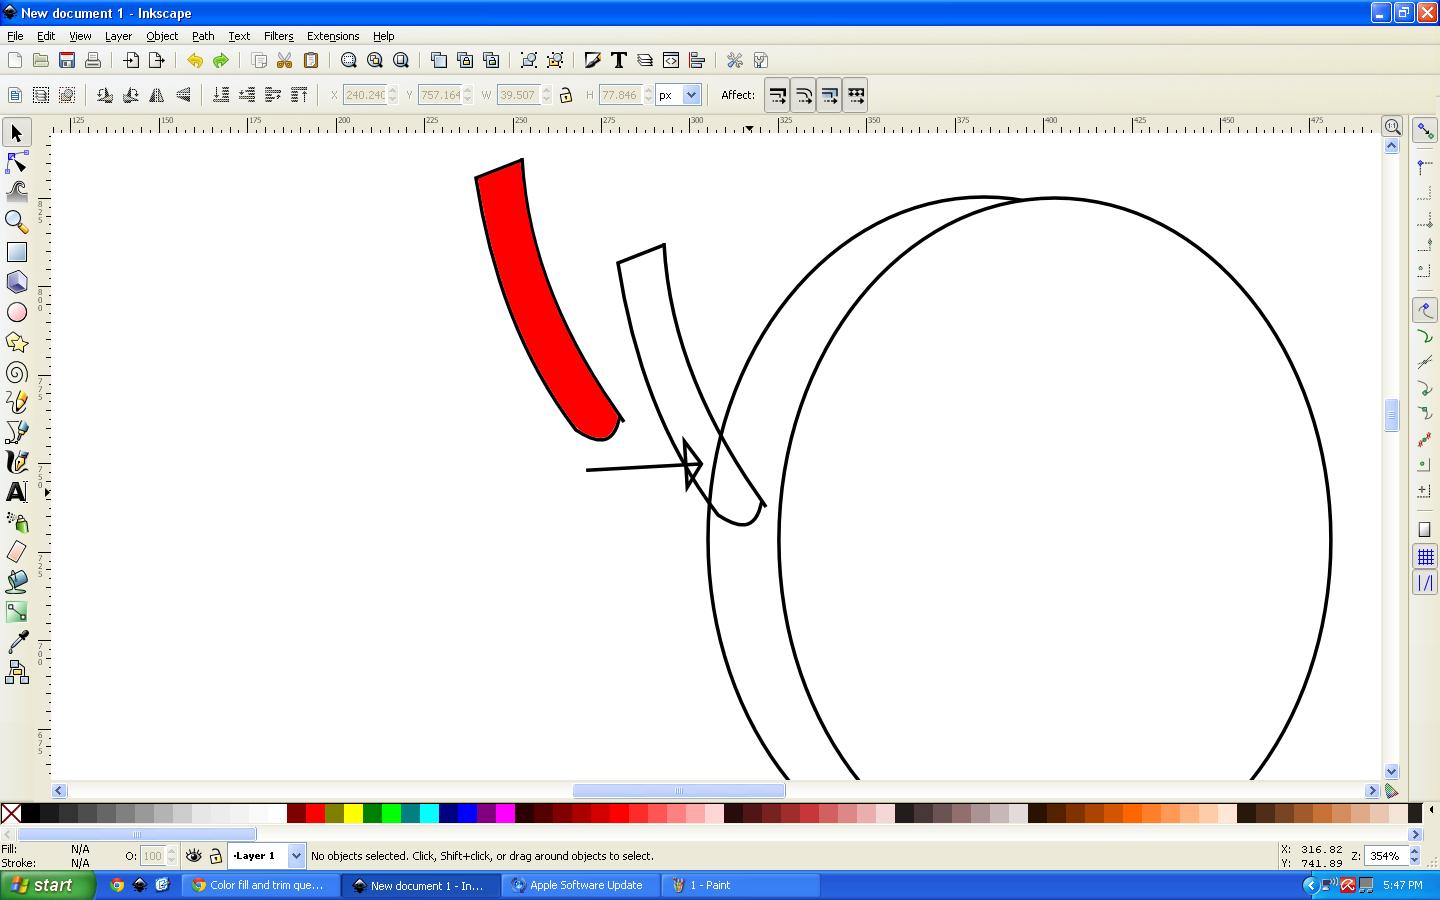Screen dimensions: 1440x900
Task: Toggle width and height ratio lock
Action: point(566,95)
